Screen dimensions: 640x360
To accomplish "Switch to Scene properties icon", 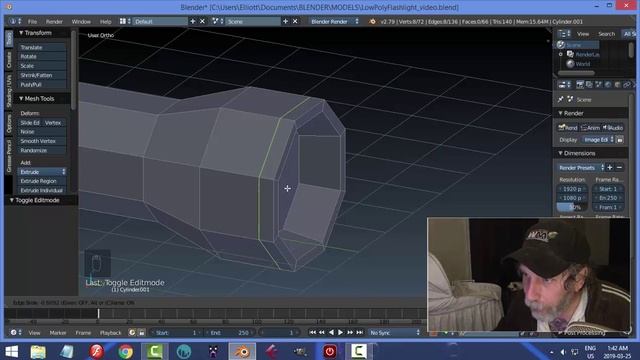I will [598, 84].
